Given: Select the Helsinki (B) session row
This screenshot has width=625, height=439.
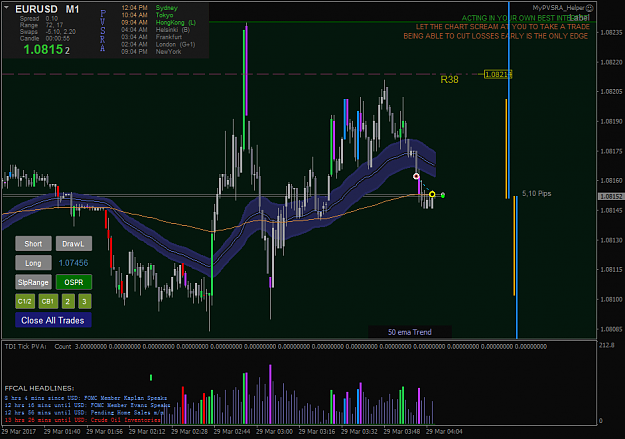Looking at the screenshot, I should tap(155, 30).
